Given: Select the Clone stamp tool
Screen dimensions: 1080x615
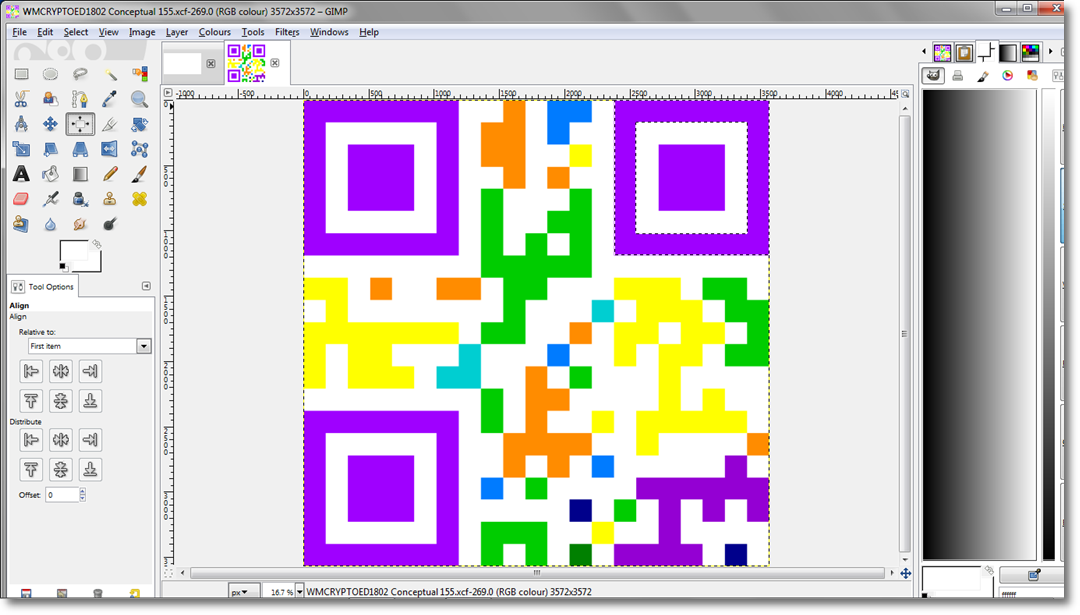Looking at the screenshot, I should 110,199.
